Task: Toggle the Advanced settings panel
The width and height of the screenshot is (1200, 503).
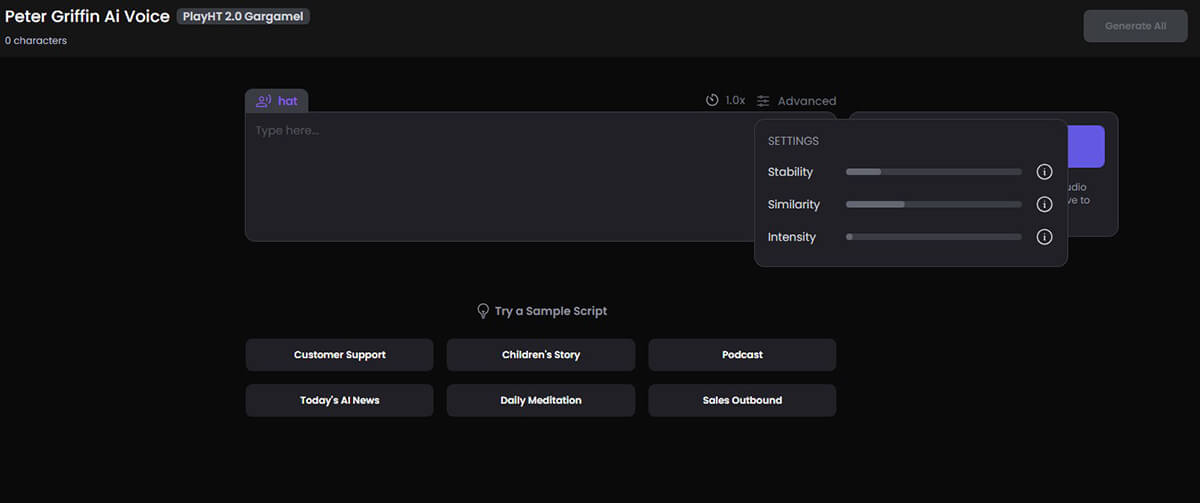Action: (797, 101)
